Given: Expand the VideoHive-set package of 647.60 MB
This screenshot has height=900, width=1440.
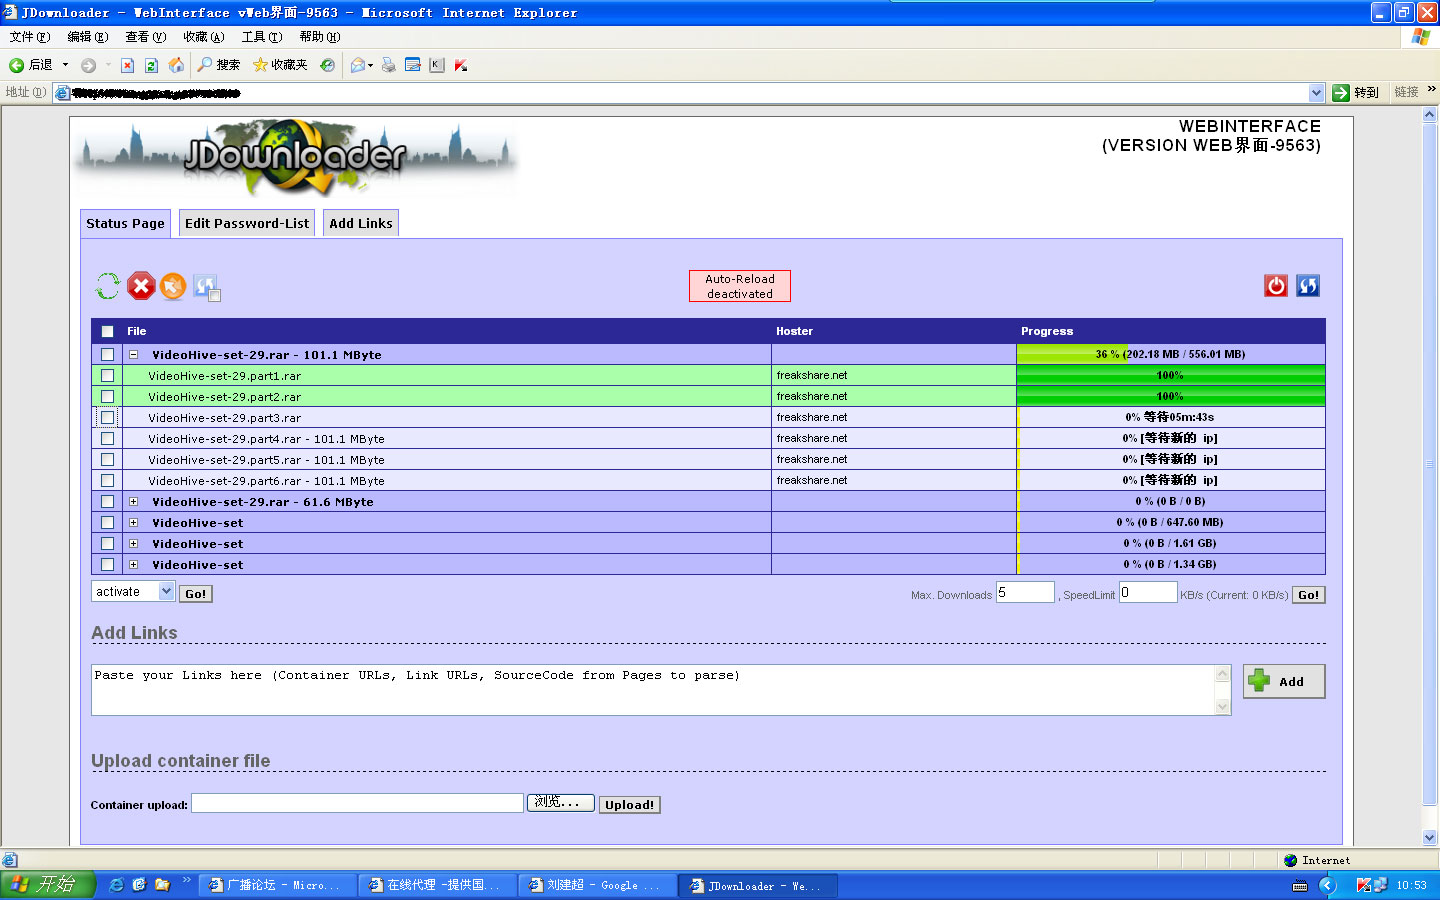Looking at the screenshot, I should click(133, 523).
